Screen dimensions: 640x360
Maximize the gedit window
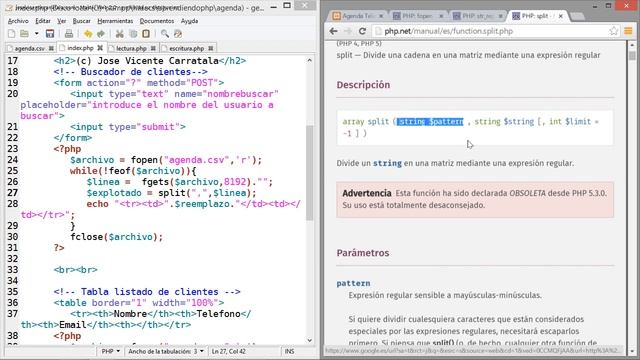[287, 5]
